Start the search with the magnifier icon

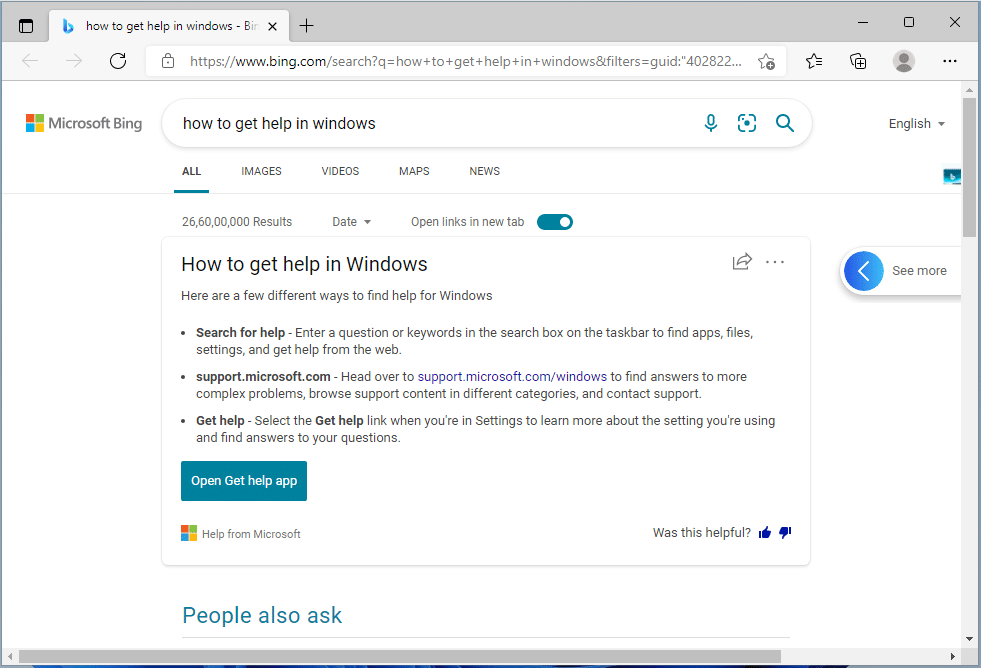click(x=784, y=123)
